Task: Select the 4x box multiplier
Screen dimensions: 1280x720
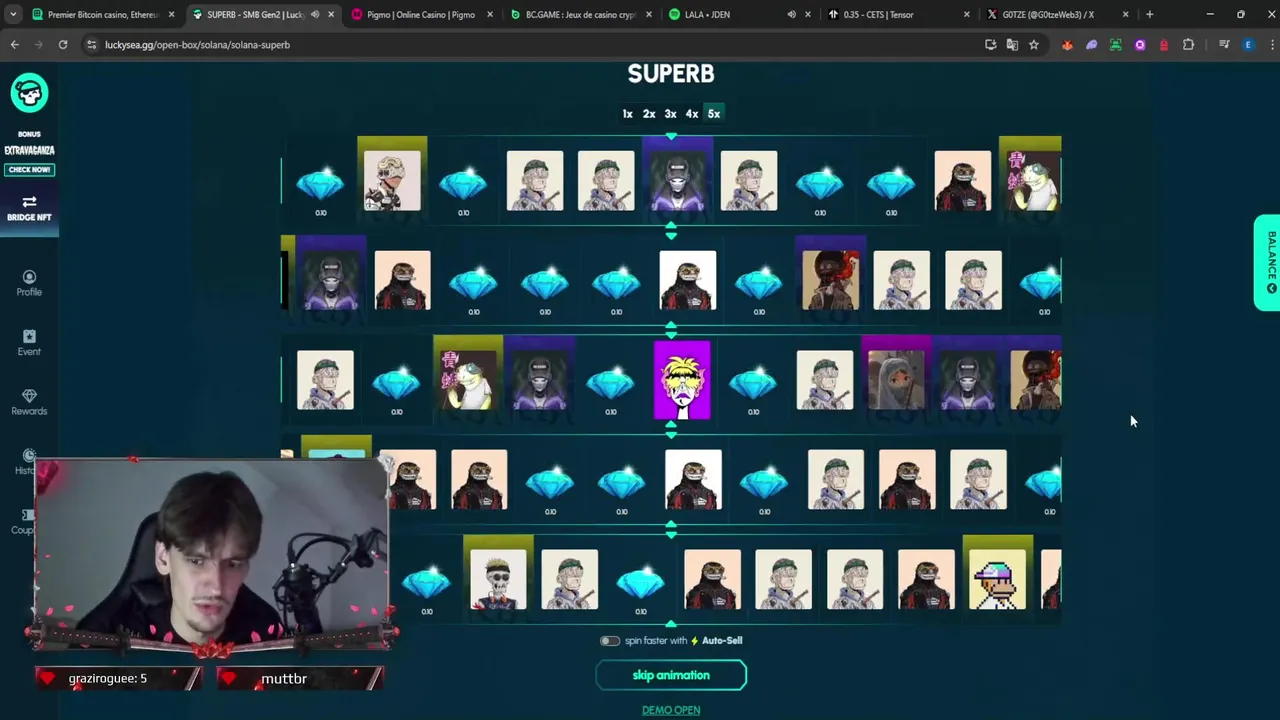Action: [692, 114]
